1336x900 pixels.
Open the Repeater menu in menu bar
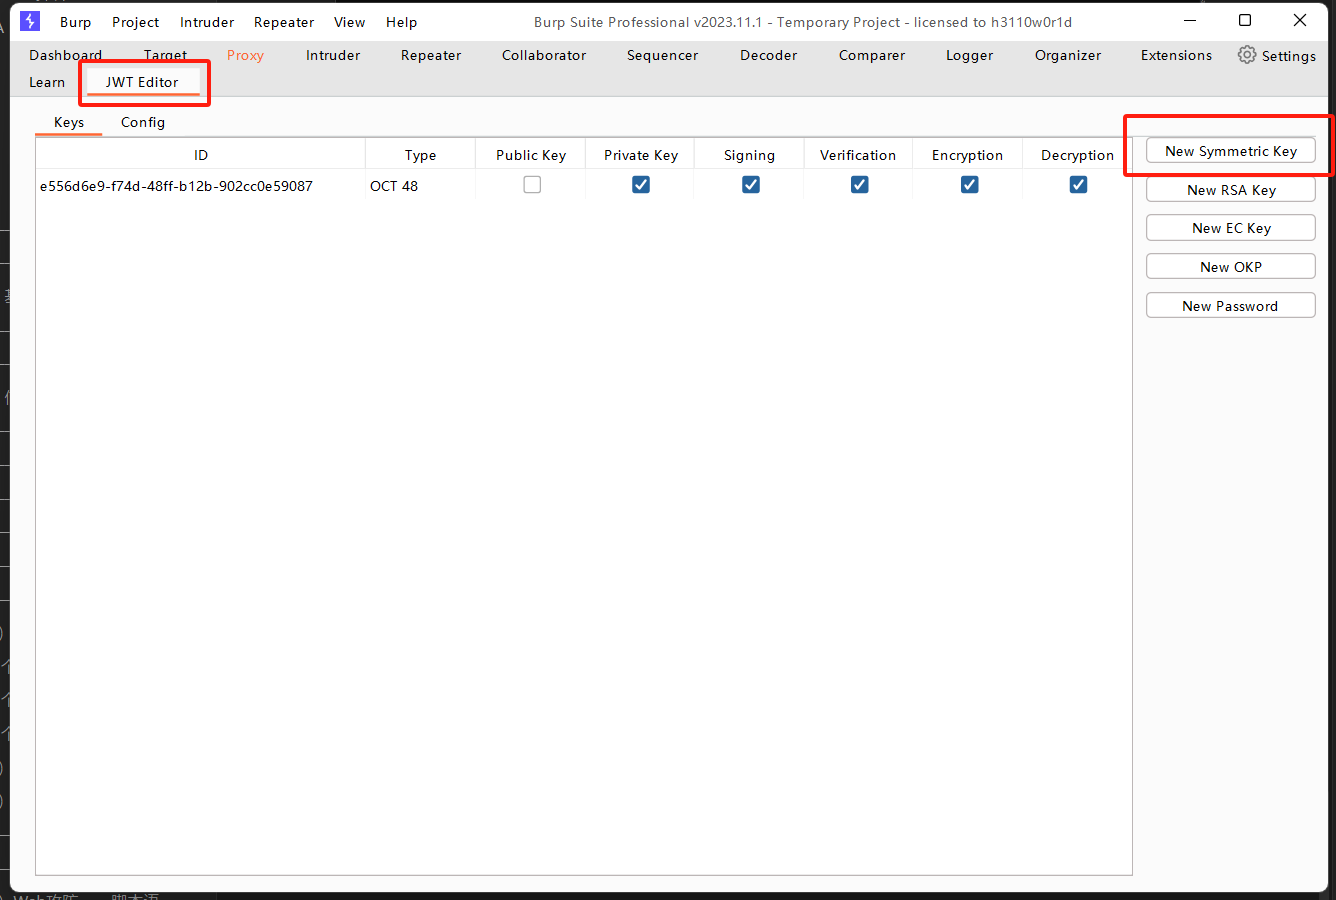coord(284,22)
